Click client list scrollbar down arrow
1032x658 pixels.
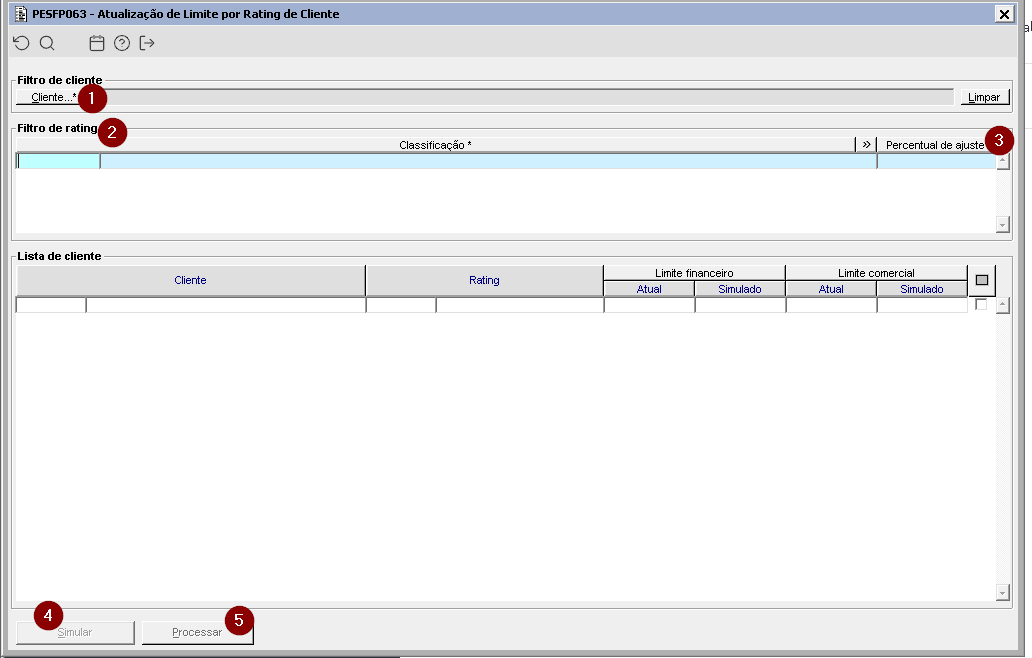[1003, 592]
